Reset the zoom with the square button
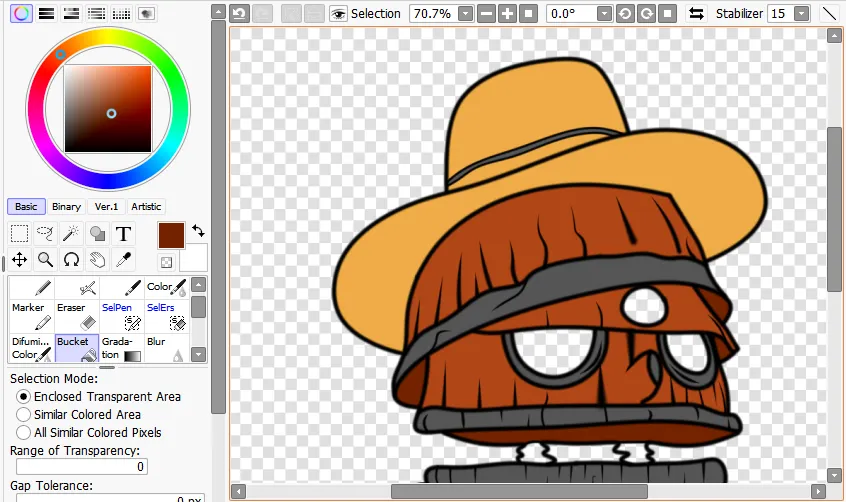Image resolution: width=846 pixels, height=502 pixels. [x=528, y=13]
